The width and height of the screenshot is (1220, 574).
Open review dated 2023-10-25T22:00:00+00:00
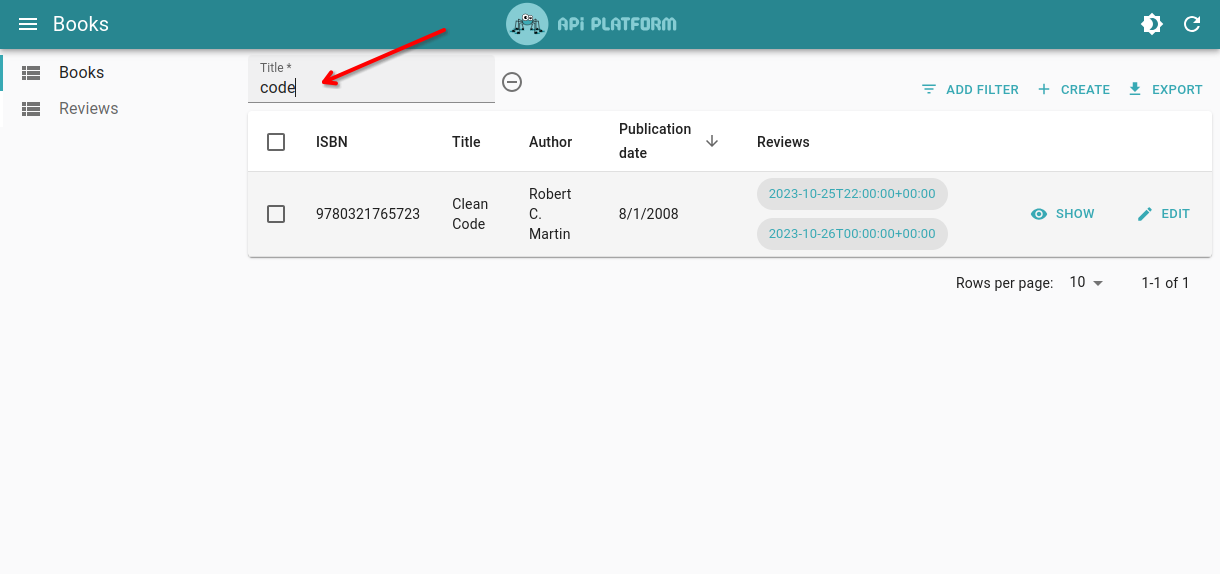[x=852, y=194]
